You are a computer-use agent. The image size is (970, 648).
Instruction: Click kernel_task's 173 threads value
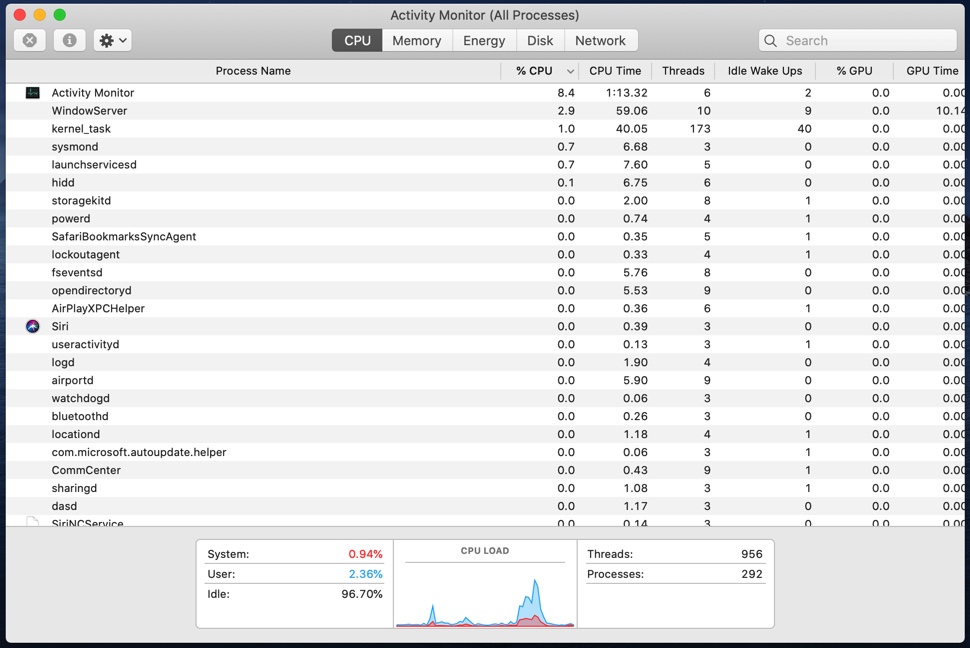(700, 129)
